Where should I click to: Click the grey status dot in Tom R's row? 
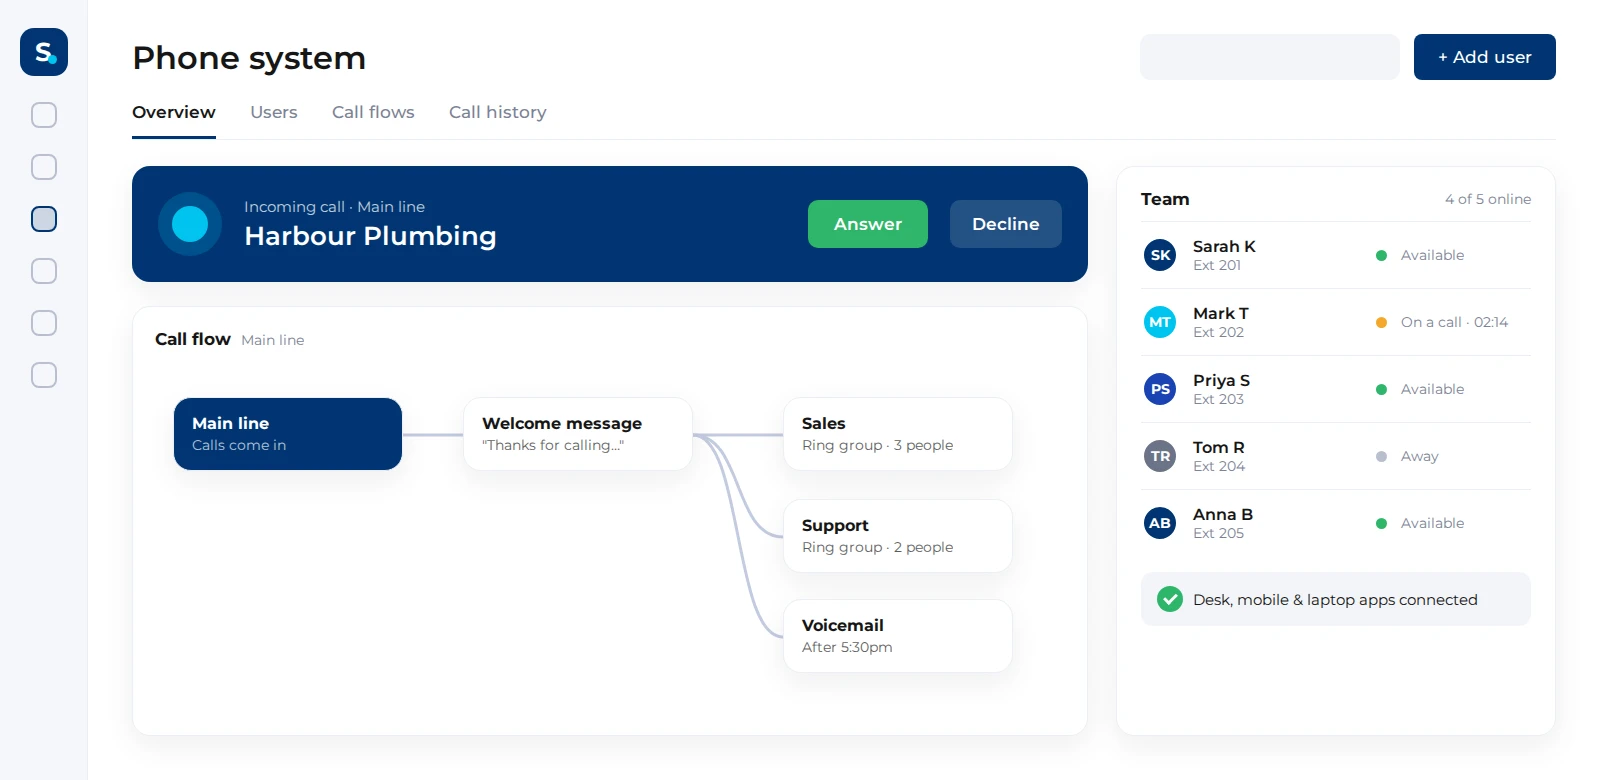tap(1381, 456)
